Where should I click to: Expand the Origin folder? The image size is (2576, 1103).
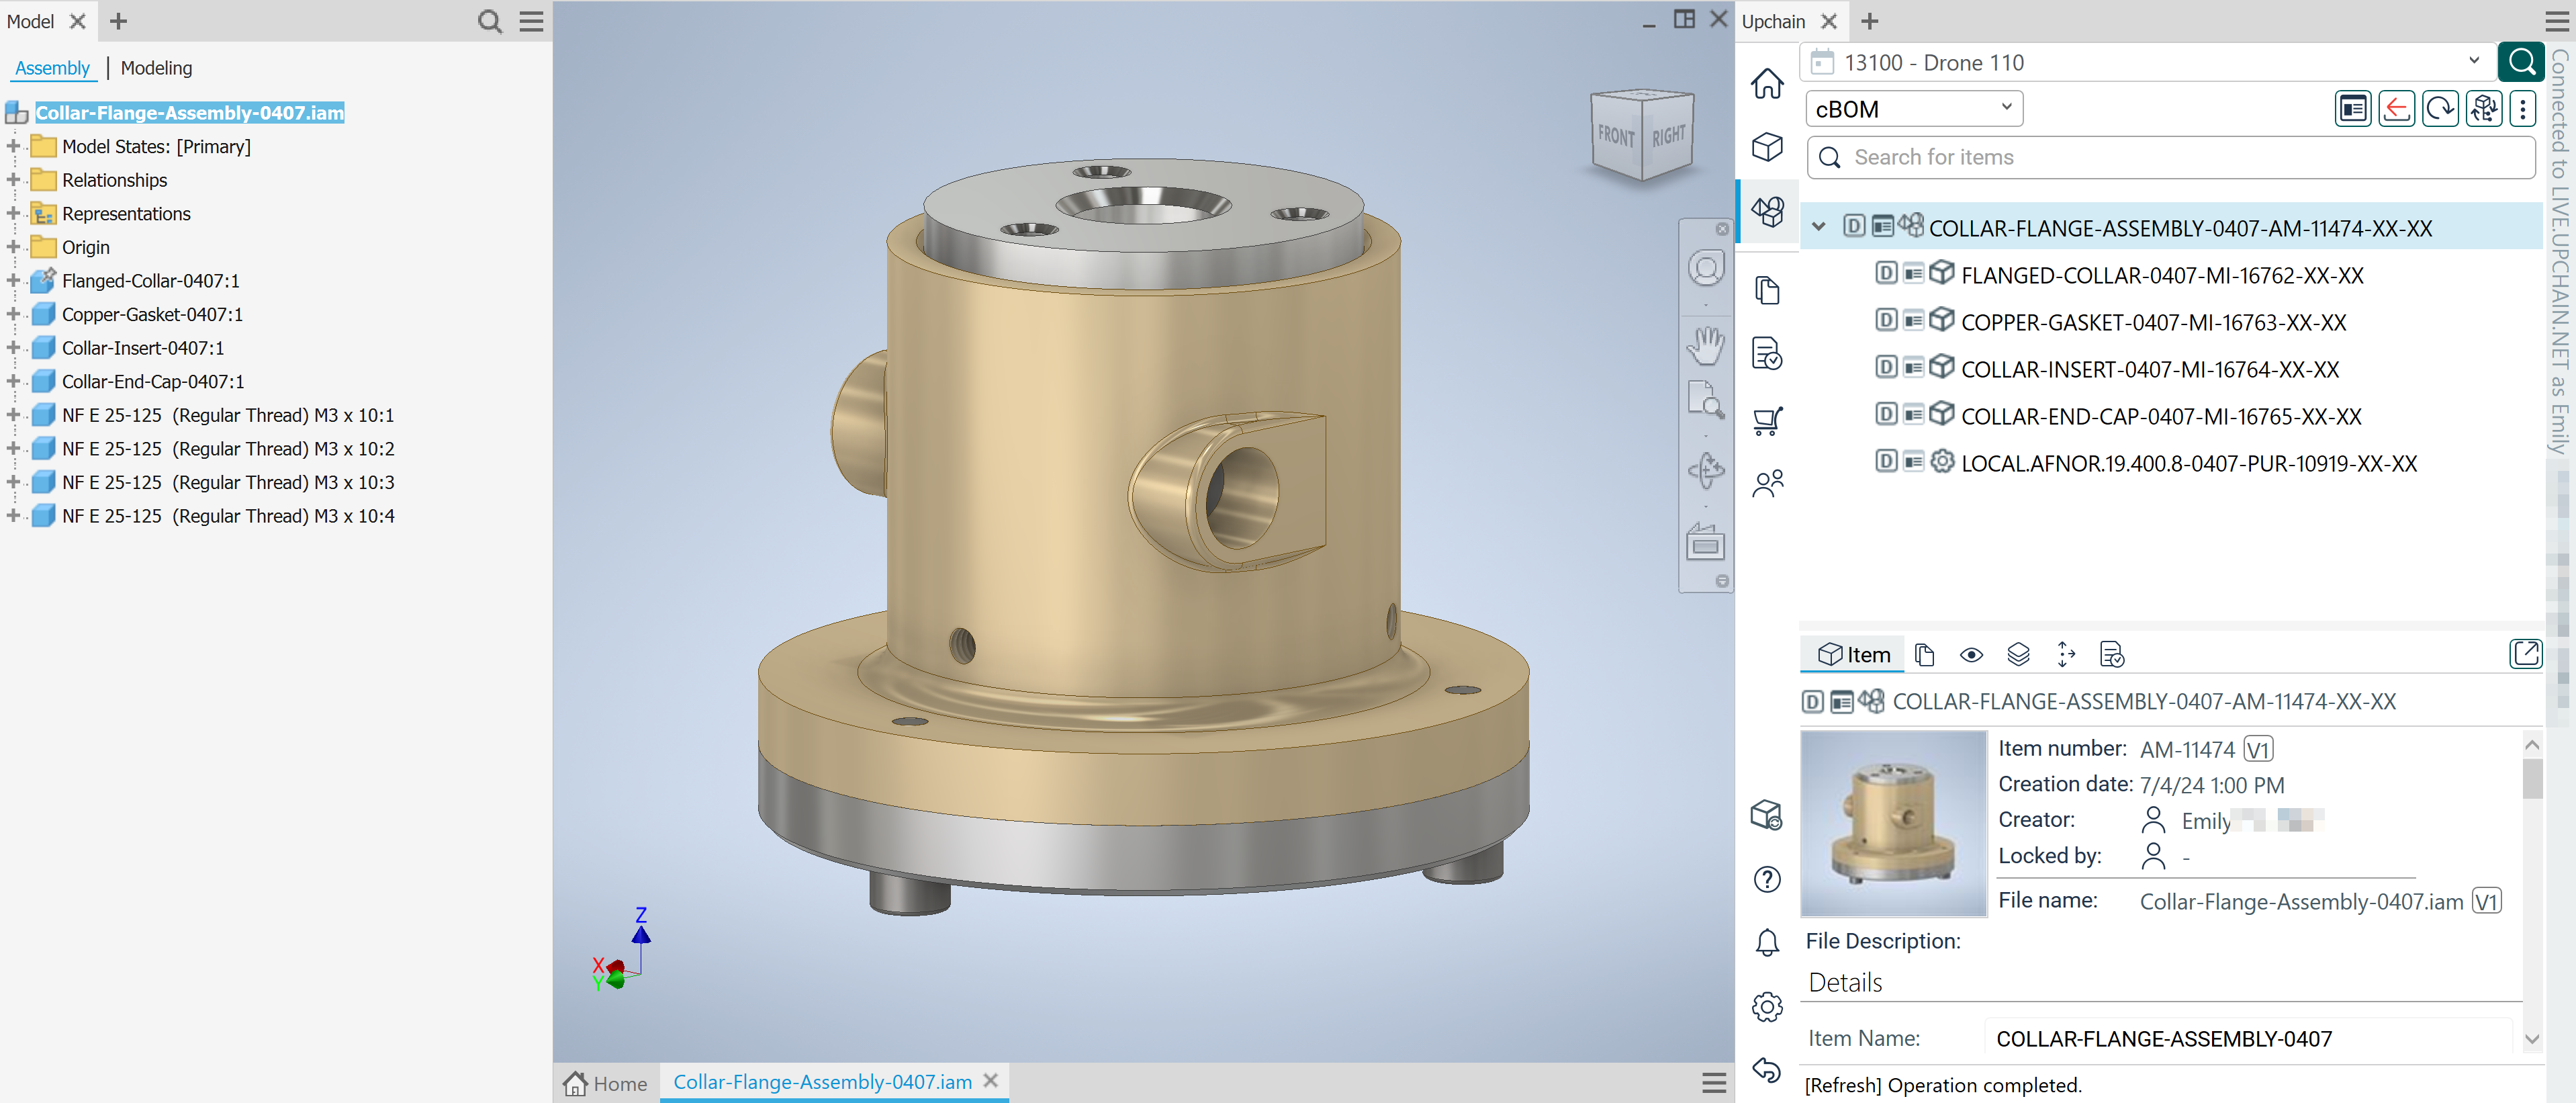pos(13,247)
